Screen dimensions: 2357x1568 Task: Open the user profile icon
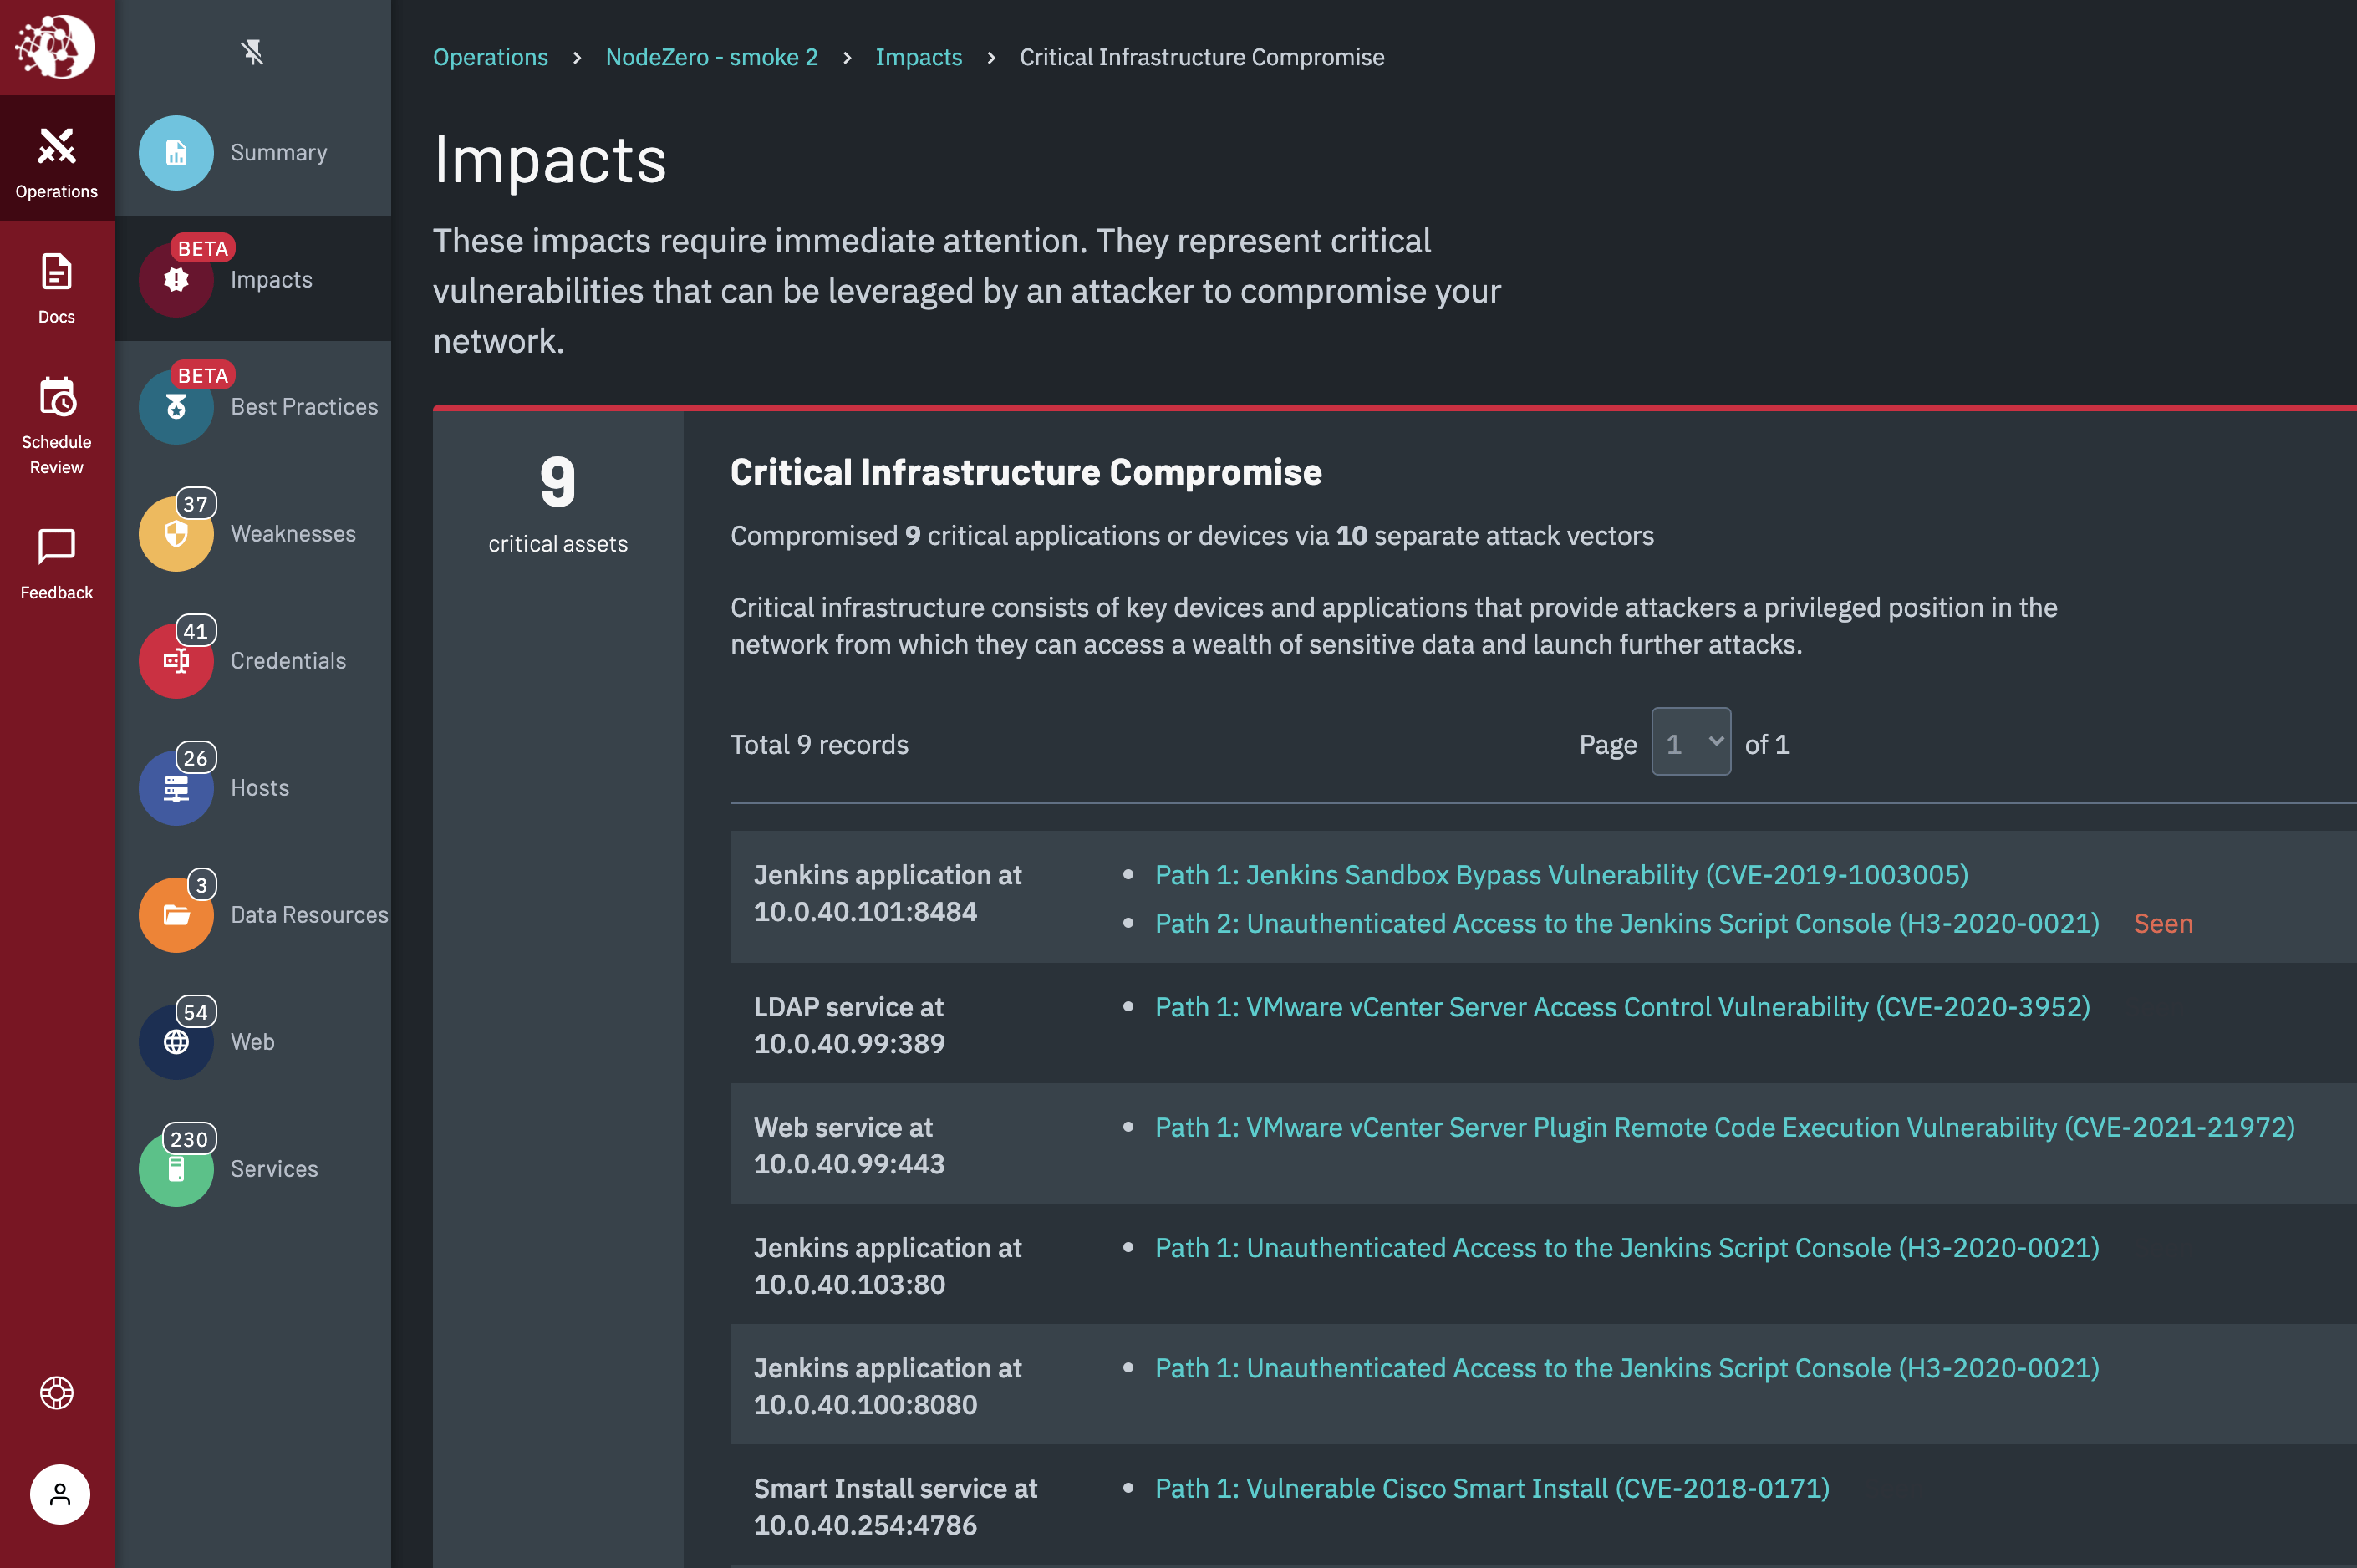[59, 1494]
